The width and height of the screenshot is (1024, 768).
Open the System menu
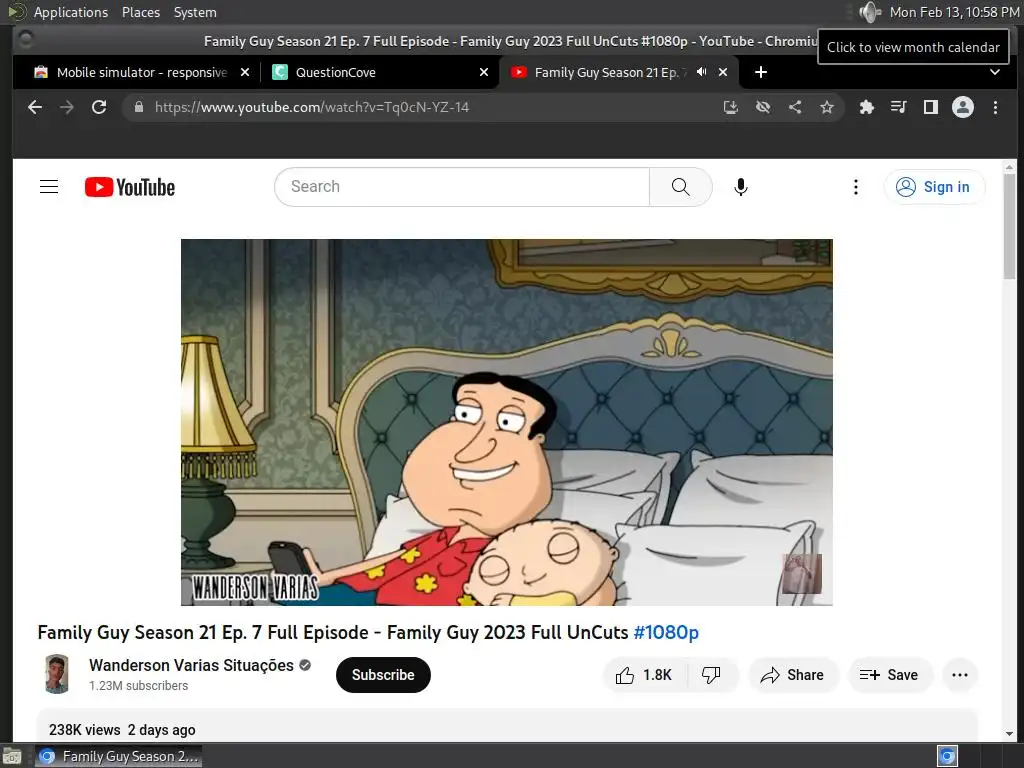(195, 12)
